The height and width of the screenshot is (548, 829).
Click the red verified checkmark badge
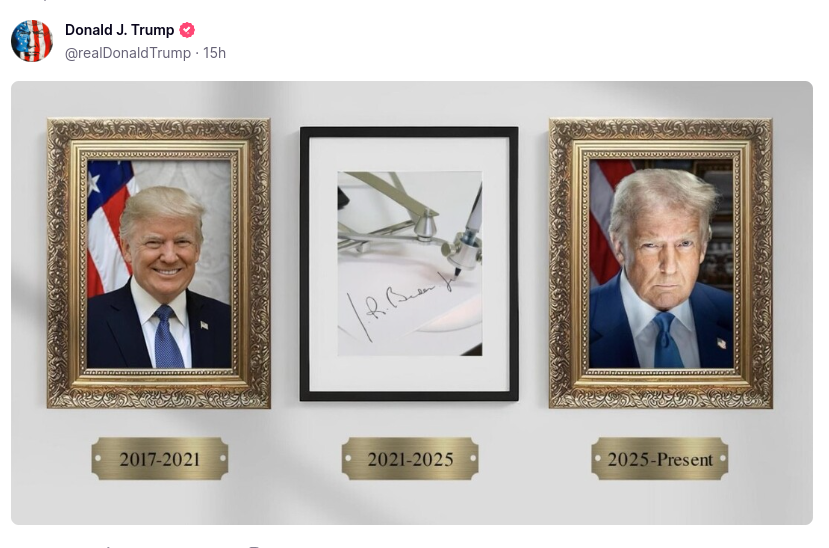pos(187,30)
